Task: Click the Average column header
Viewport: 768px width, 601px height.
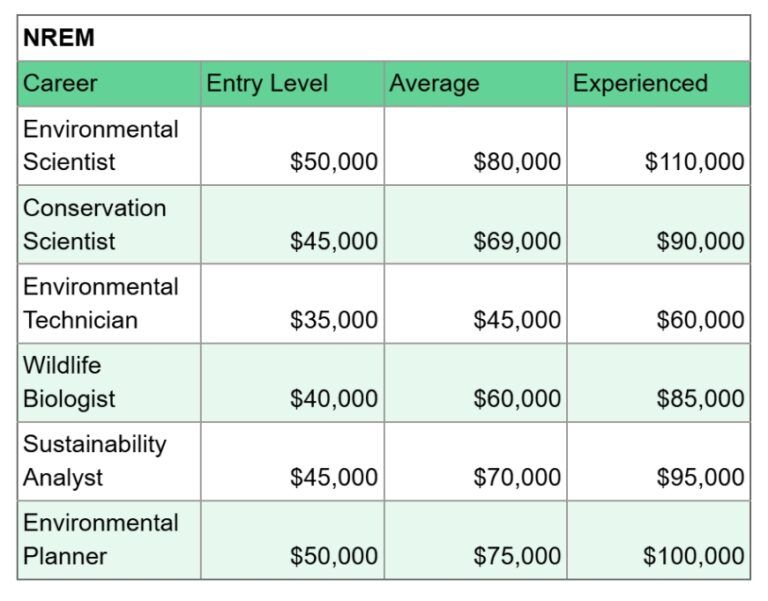Action: (475, 84)
